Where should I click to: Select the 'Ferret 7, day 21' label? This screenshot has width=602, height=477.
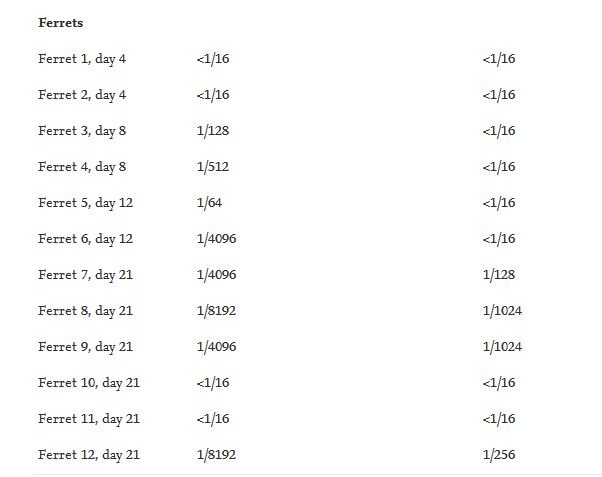click(x=85, y=275)
